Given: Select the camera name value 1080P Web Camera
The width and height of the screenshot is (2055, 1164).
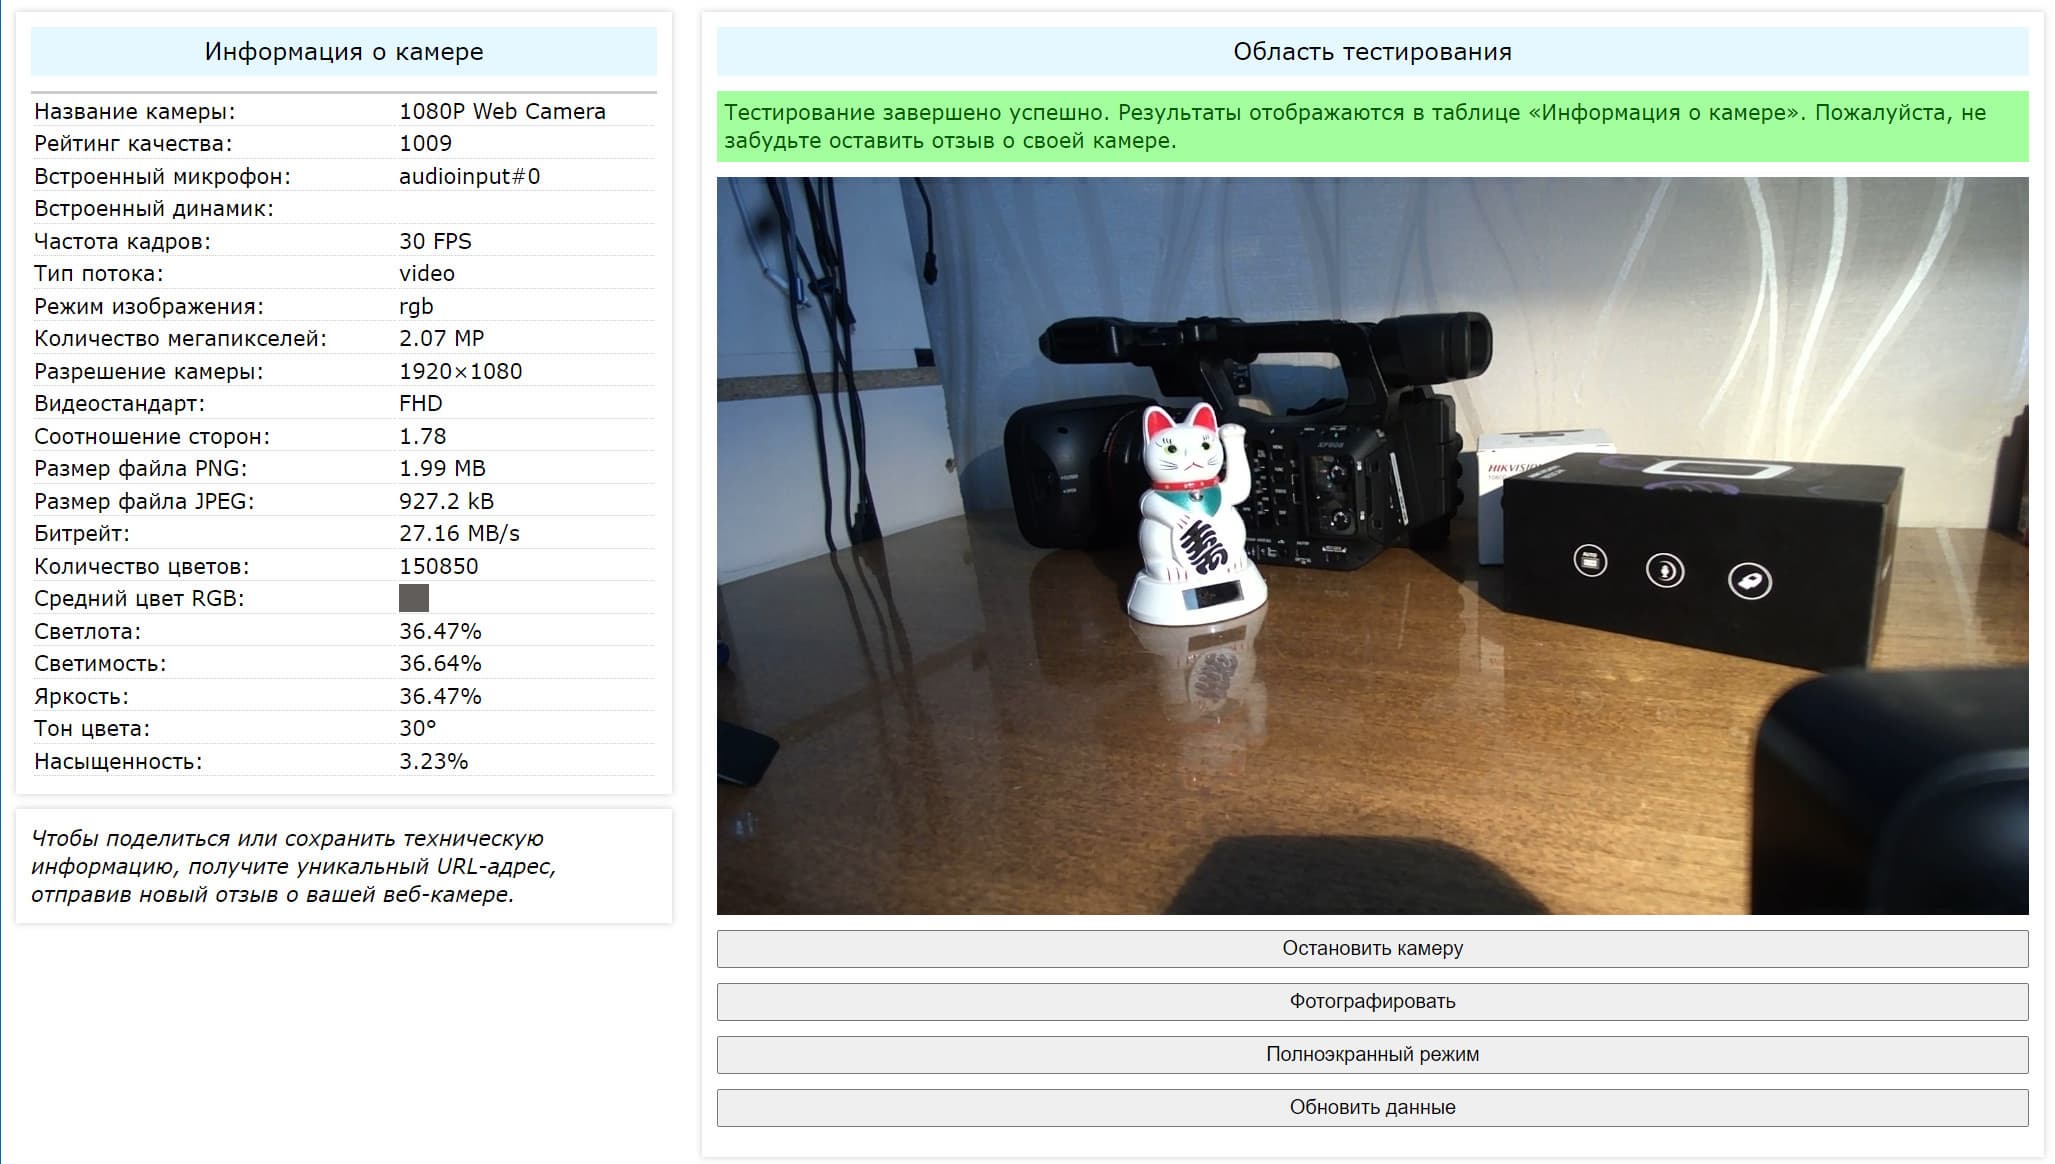Looking at the screenshot, I should [502, 111].
